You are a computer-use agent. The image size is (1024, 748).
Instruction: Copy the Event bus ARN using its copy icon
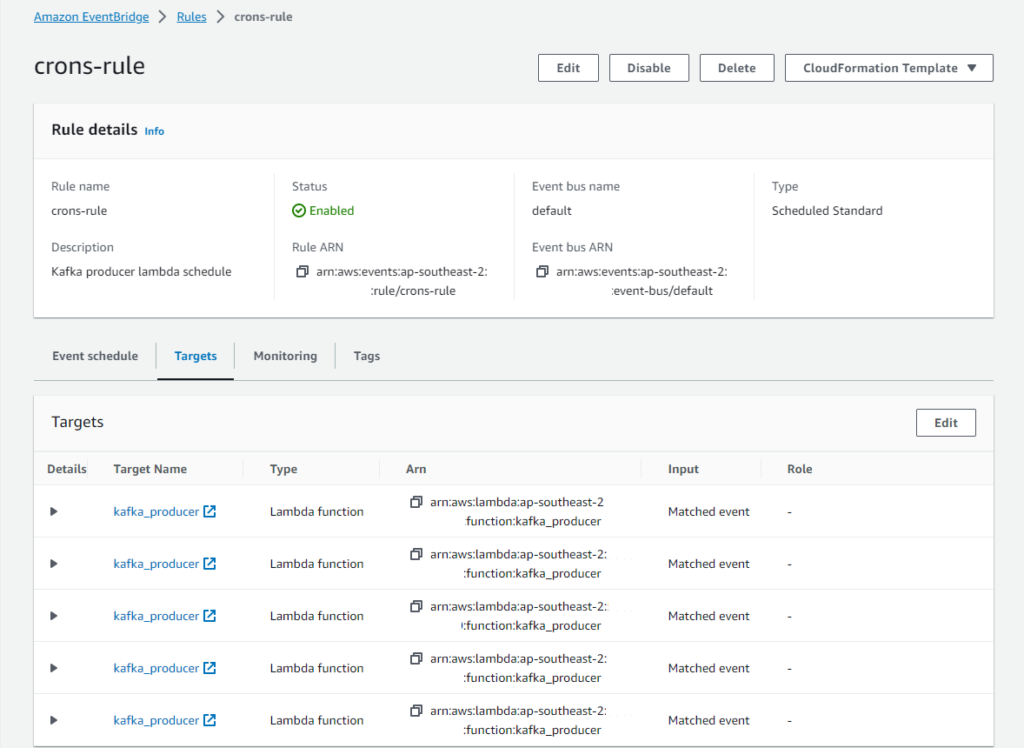point(543,271)
